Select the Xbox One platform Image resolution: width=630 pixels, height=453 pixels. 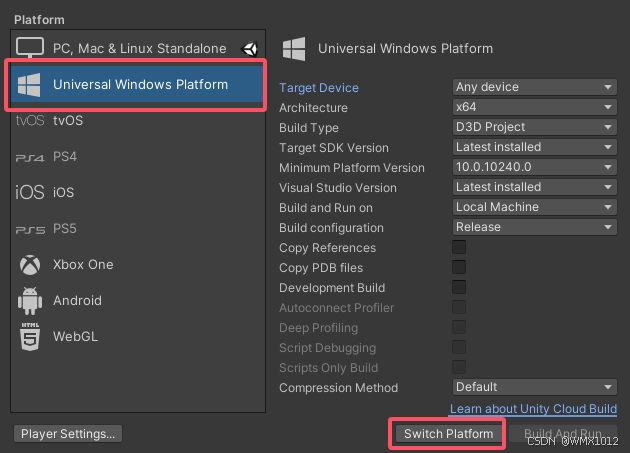click(x=138, y=265)
